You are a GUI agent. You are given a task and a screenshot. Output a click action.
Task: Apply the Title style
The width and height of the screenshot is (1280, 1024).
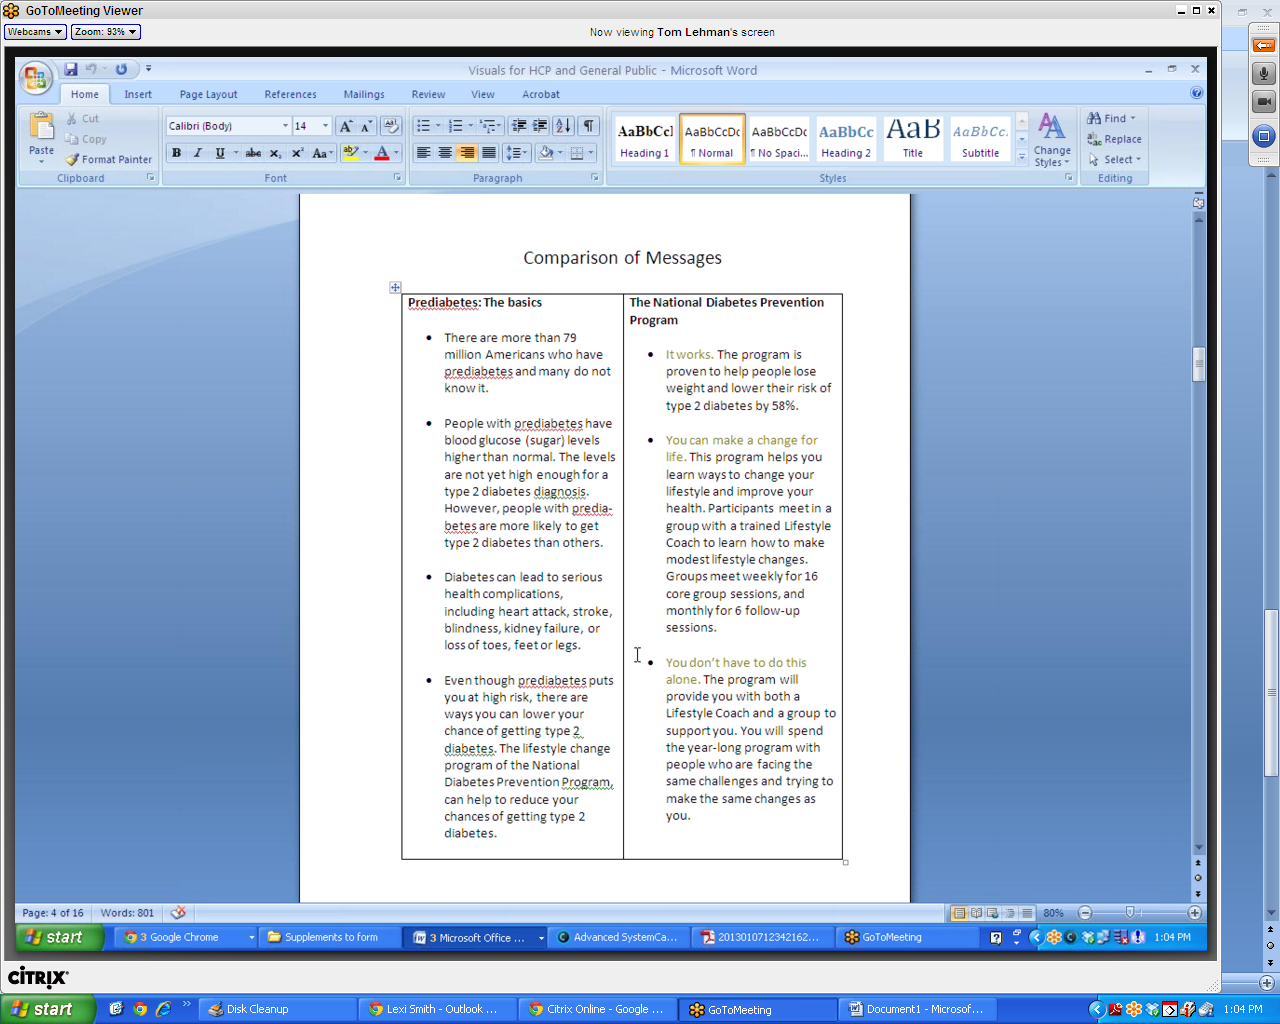(x=913, y=139)
